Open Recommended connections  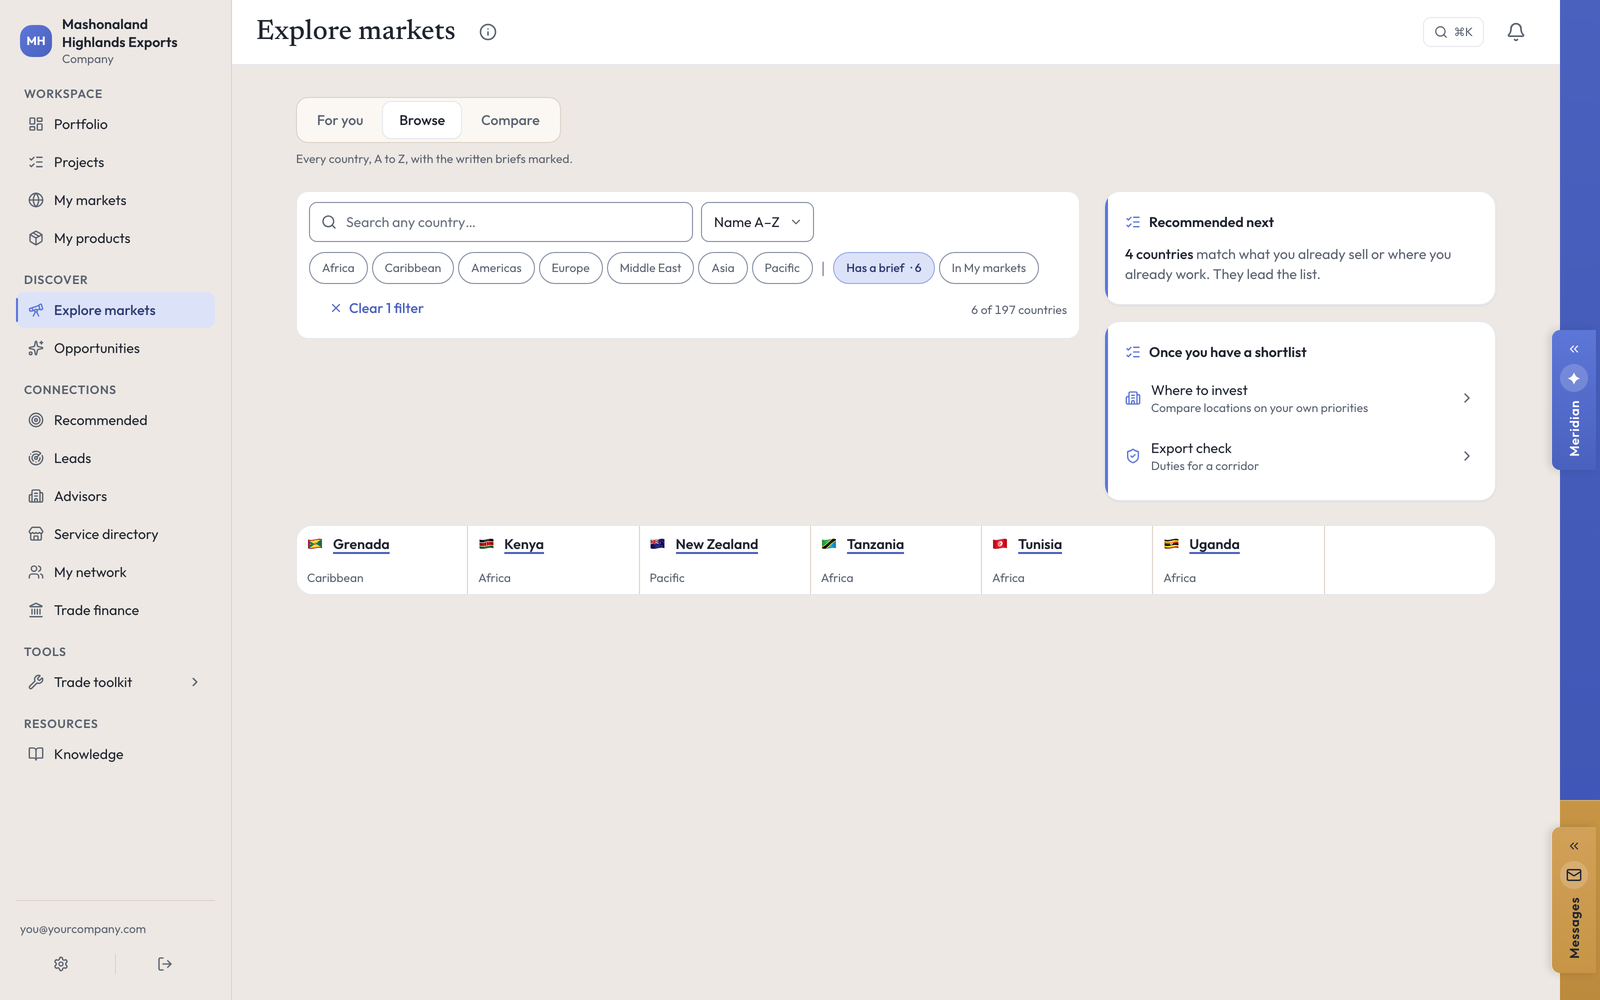point(115,420)
